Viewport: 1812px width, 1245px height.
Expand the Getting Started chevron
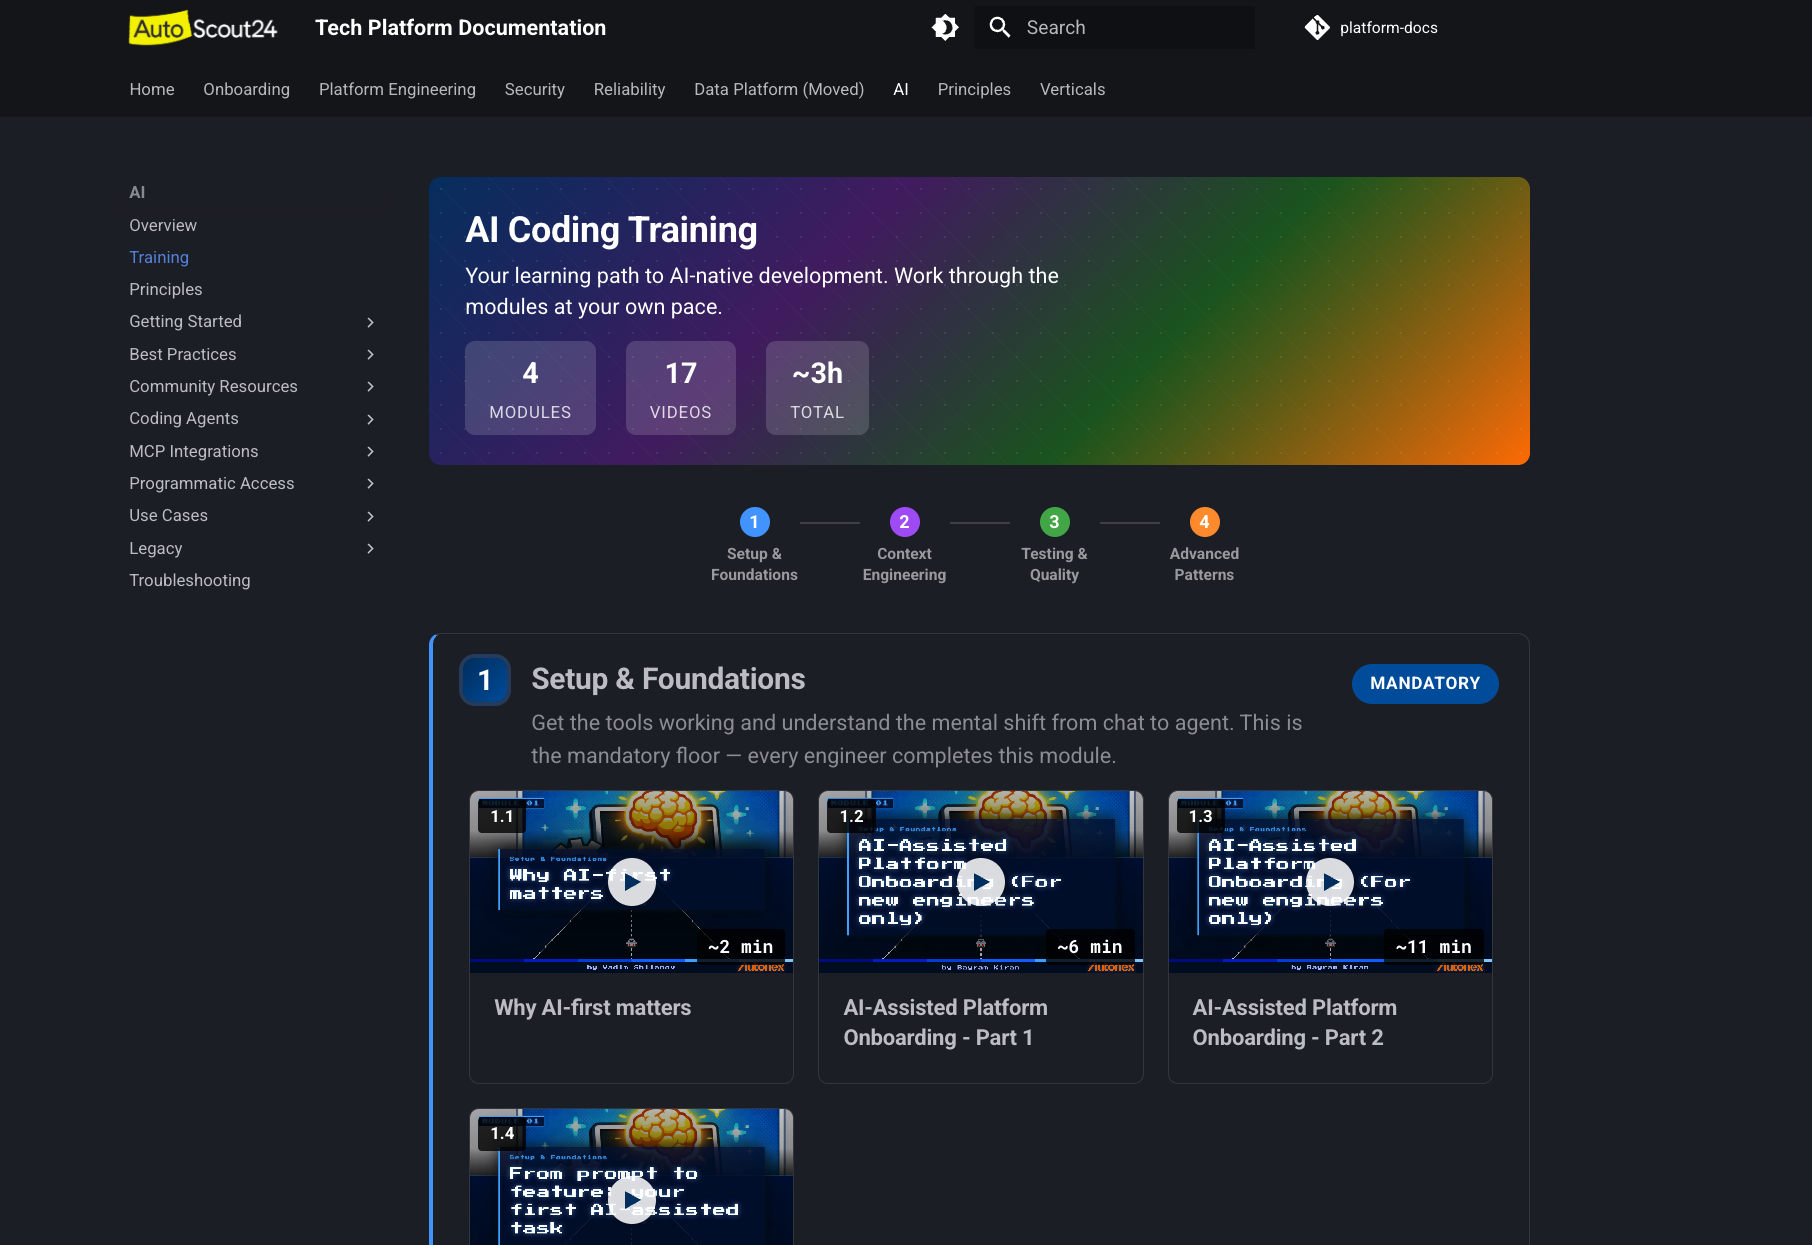(x=370, y=322)
